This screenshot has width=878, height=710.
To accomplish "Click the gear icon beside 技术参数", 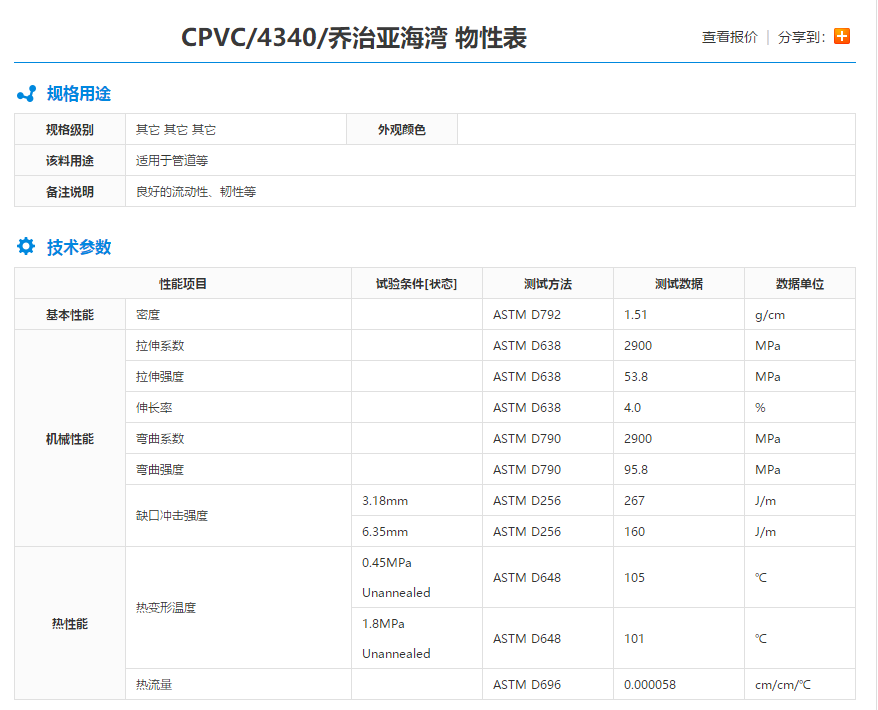I will click(25, 246).
